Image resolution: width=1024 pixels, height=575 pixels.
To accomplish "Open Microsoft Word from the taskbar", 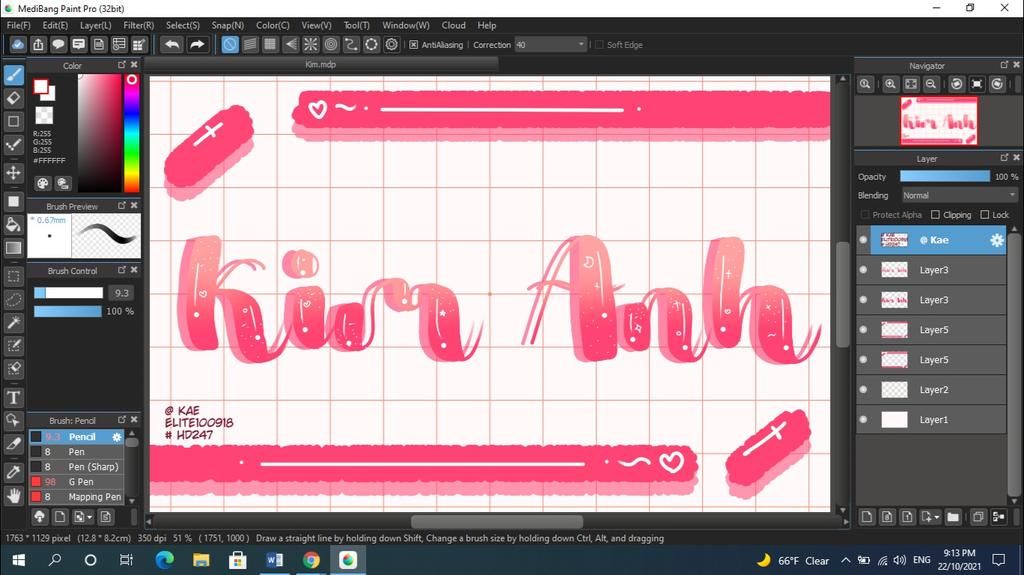I will pyautogui.click(x=275, y=560).
